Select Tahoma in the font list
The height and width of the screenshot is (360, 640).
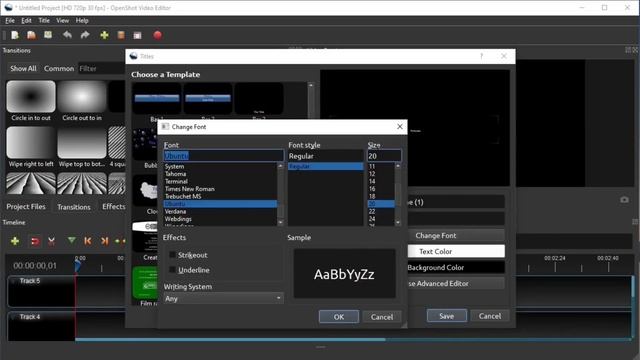pyautogui.click(x=176, y=174)
